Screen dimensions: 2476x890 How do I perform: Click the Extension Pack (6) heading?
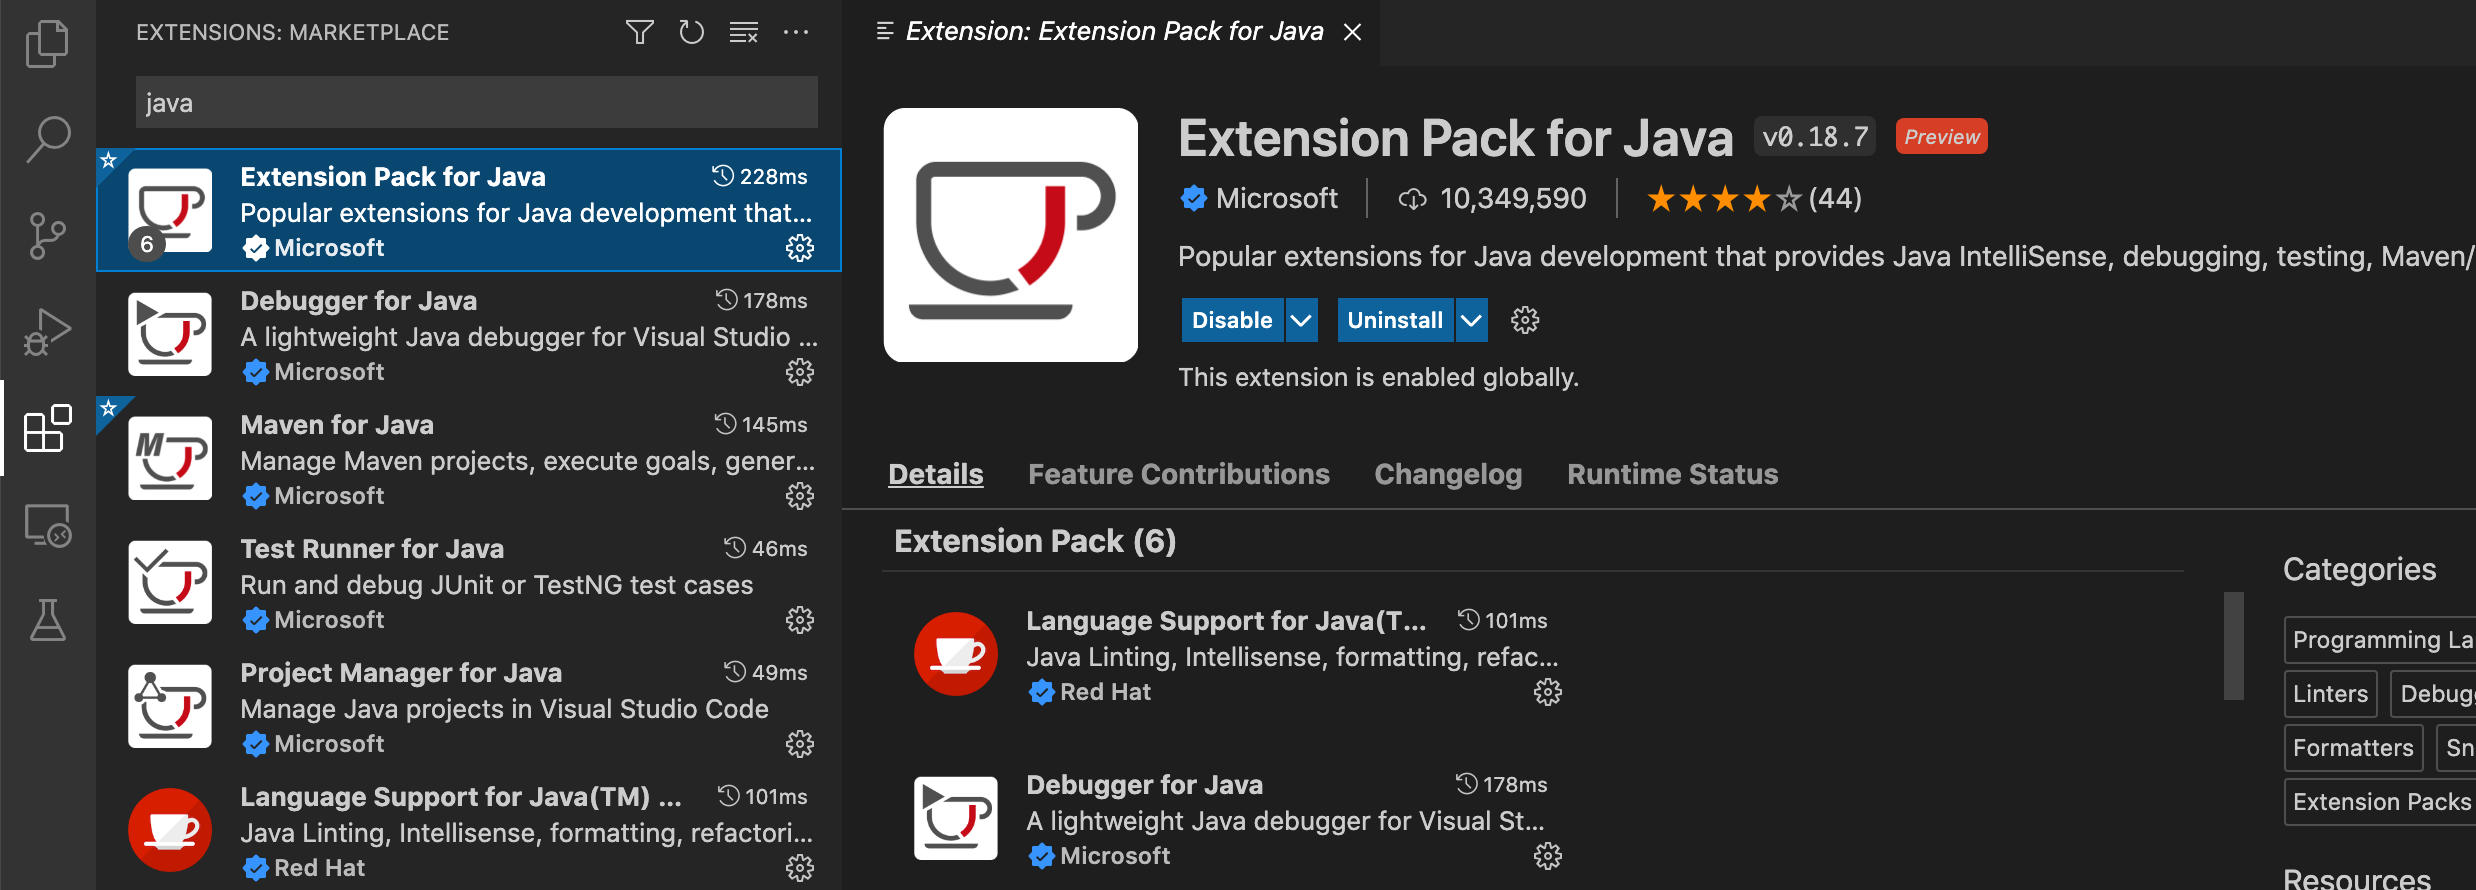tap(1035, 541)
